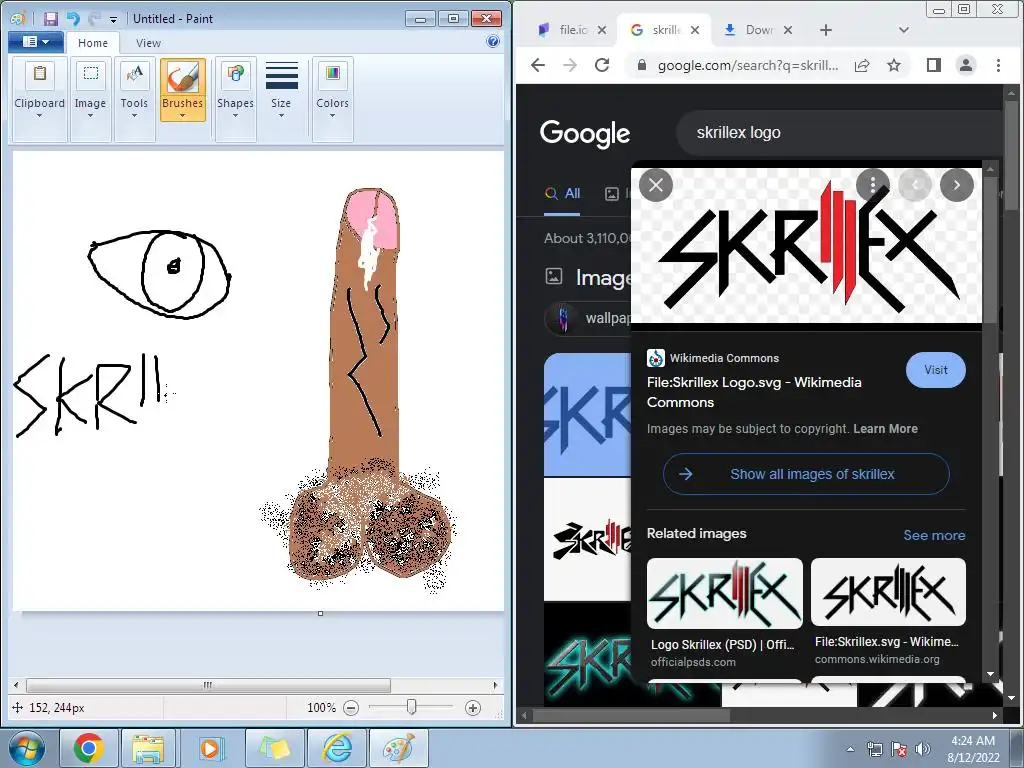Open the Paint file menu button
This screenshot has height=768, width=1024.
pyautogui.click(x=36, y=42)
